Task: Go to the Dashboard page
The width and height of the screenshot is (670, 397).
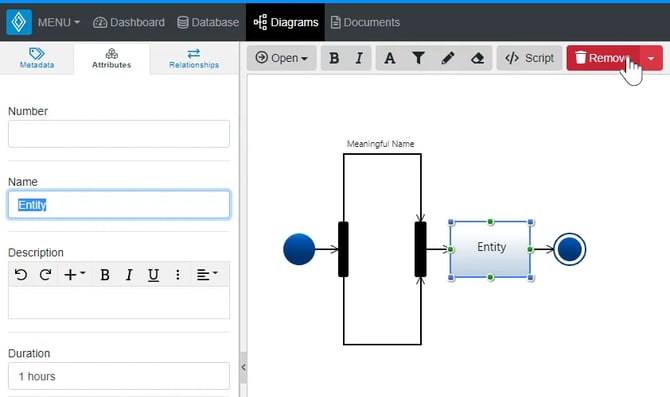Action: [x=129, y=22]
